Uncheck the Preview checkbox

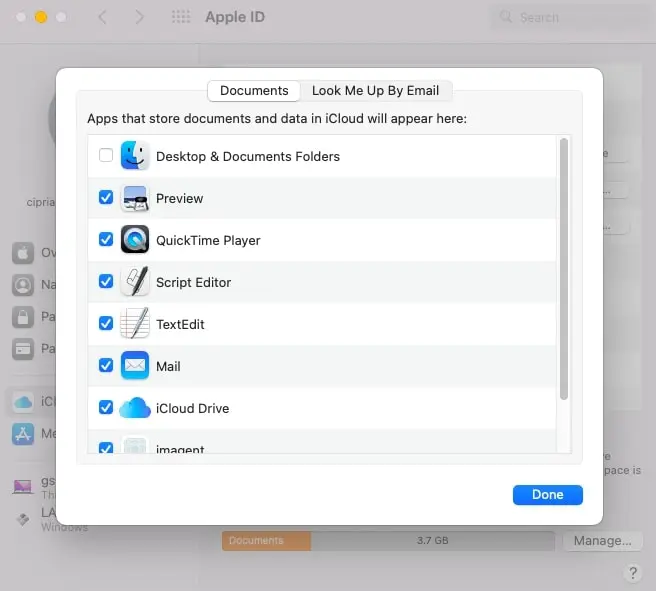(106, 197)
